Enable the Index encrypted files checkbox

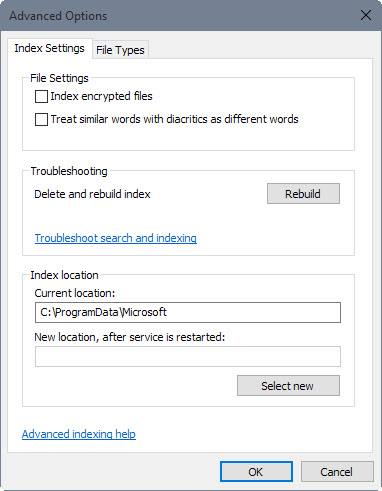coord(41,97)
